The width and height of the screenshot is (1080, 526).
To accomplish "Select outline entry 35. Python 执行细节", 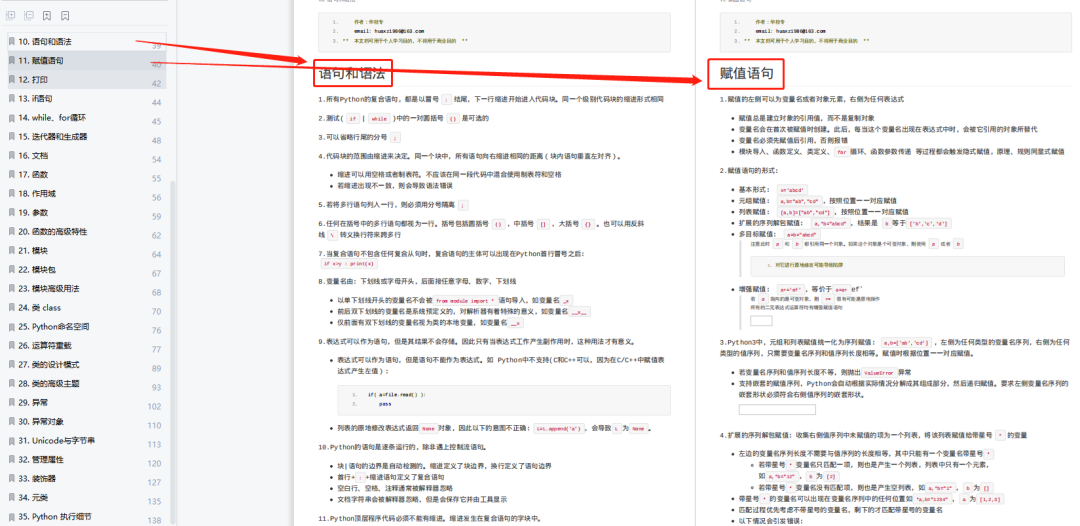I will [87, 516].
